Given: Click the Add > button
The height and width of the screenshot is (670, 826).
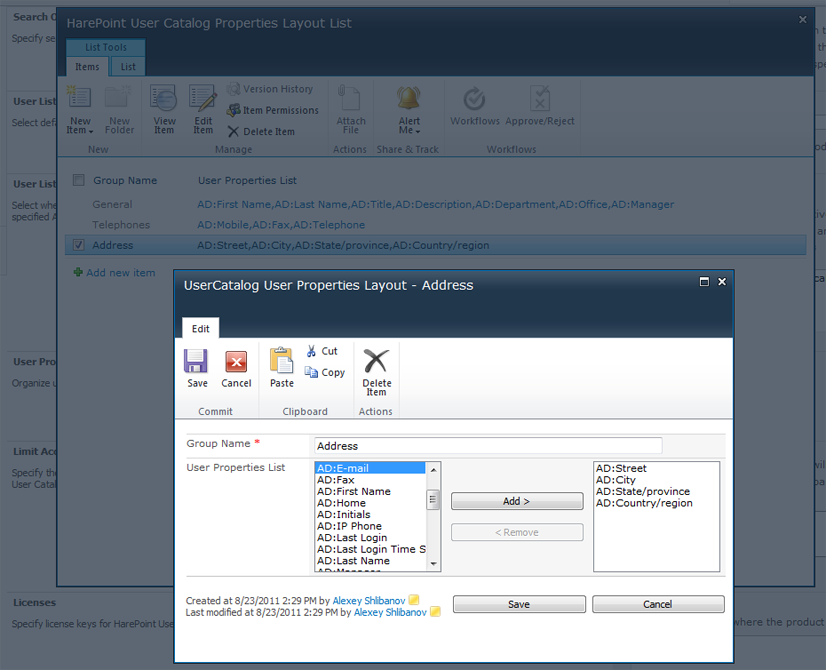Looking at the screenshot, I should click(x=517, y=501).
